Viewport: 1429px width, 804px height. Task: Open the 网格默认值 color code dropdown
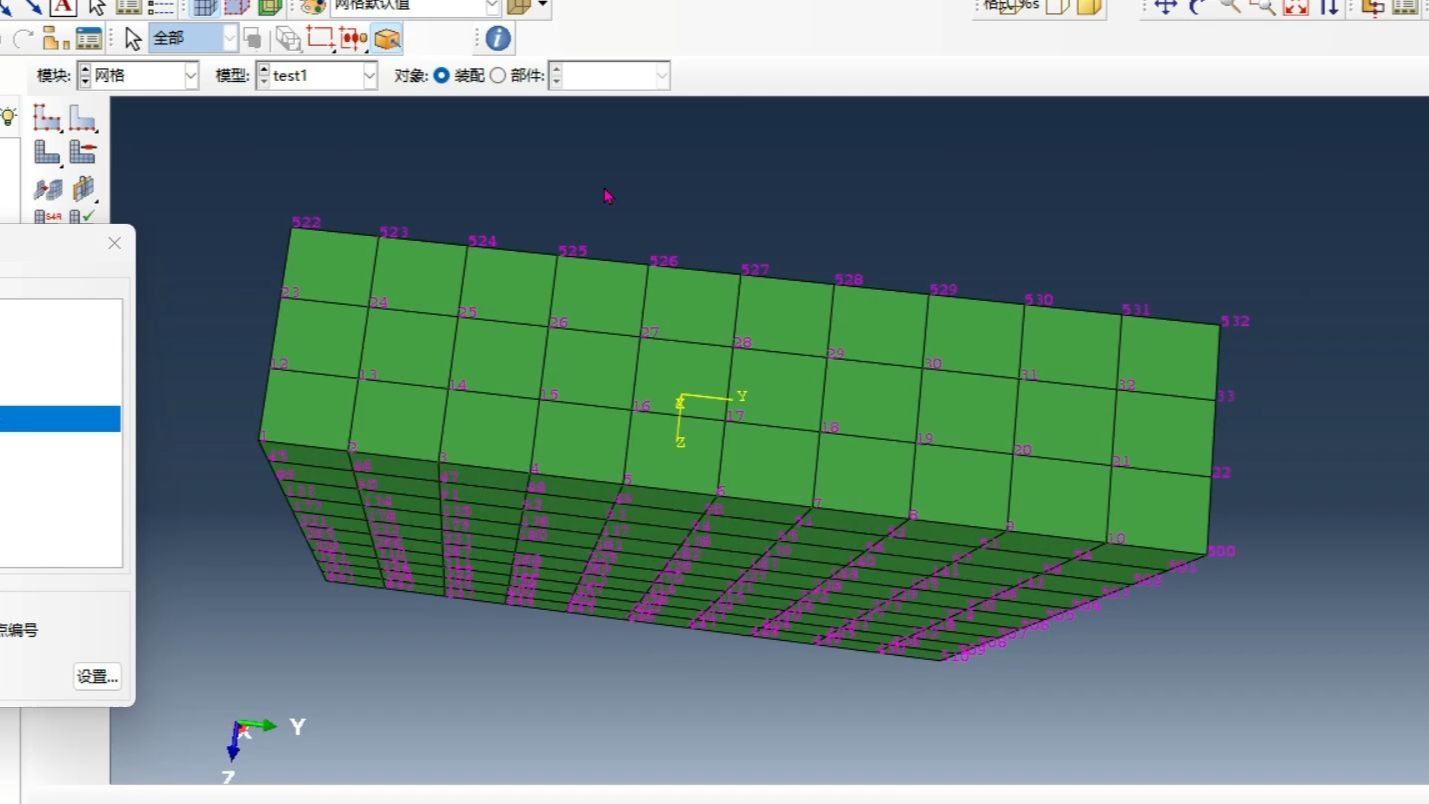pos(415,6)
